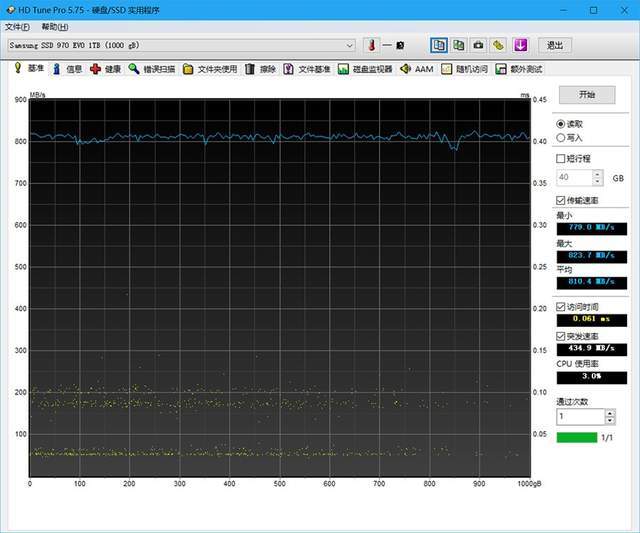Toggle the 突发速率 burst rate checkbox
The height and width of the screenshot is (533, 640).
click(561, 336)
